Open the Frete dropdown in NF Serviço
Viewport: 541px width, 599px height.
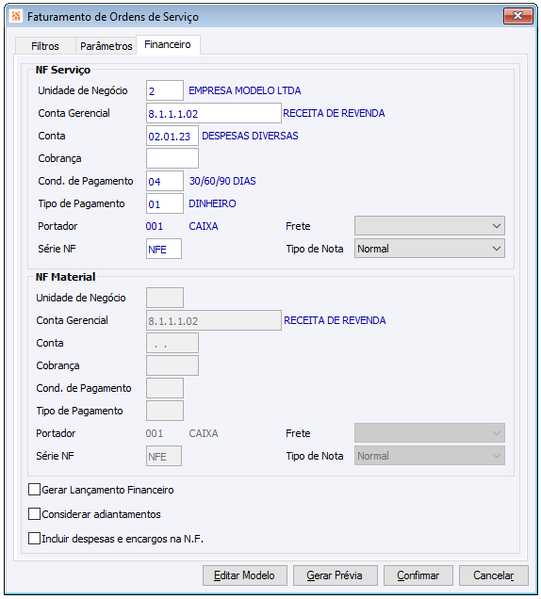coord(429,226)
